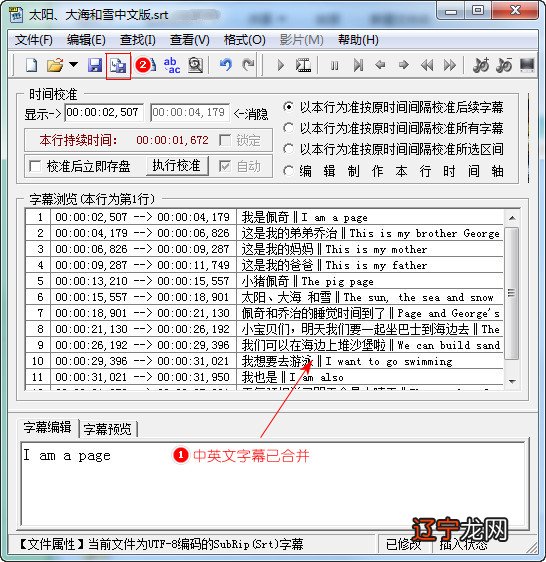Click the 执行校准 button
546x562 pixels.
click(x=177, y=166)
